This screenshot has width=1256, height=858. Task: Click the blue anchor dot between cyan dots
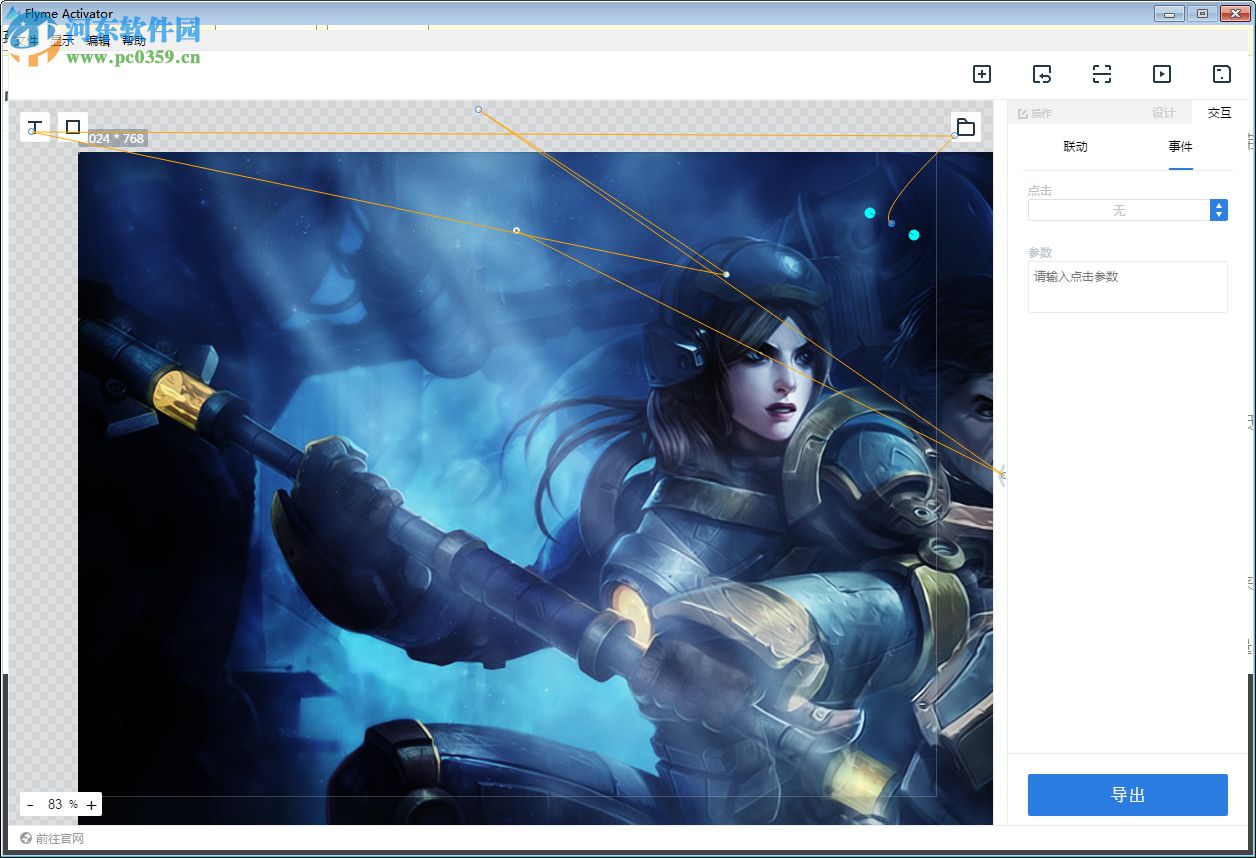[x=891, y=223]
